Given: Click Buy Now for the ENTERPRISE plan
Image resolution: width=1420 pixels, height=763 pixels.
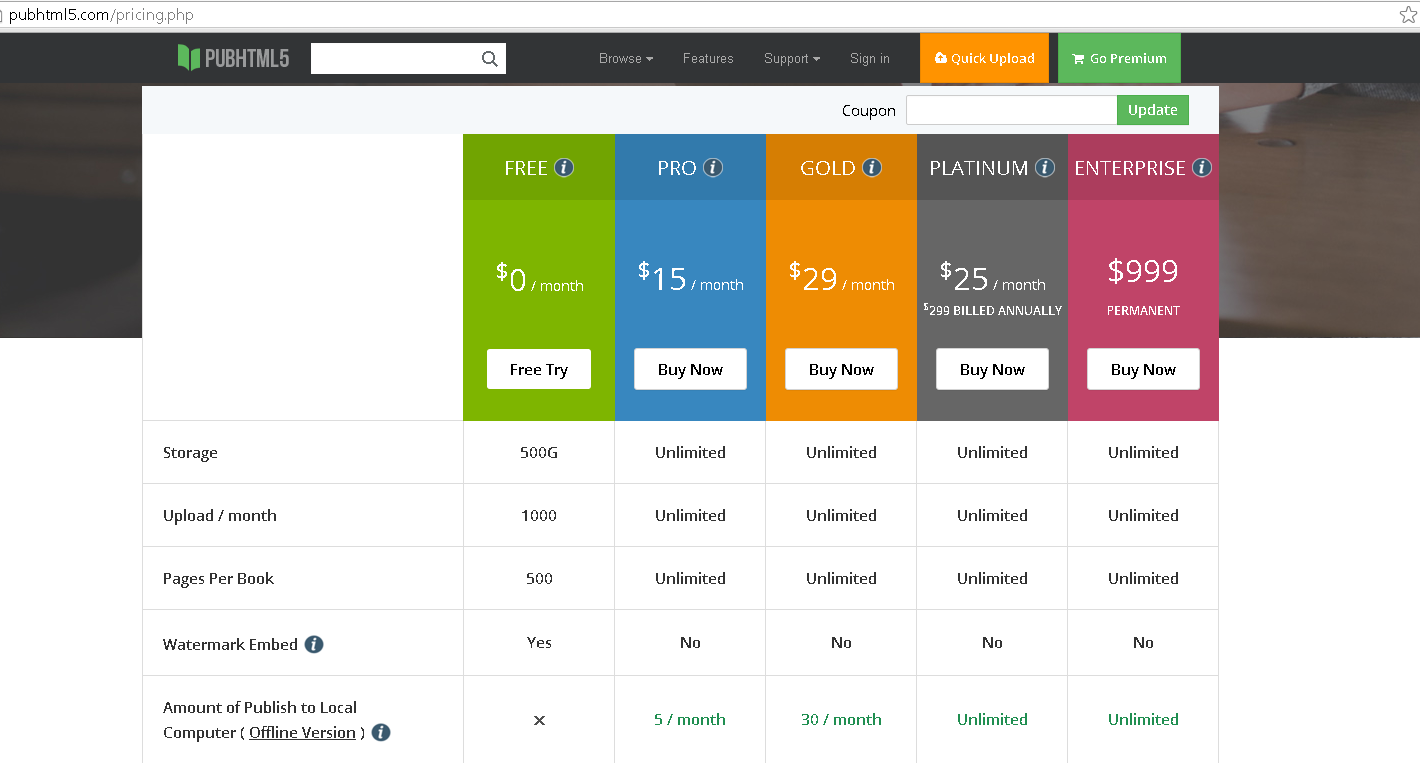Looking at the screenshot, I should (x=1143, y=369).
